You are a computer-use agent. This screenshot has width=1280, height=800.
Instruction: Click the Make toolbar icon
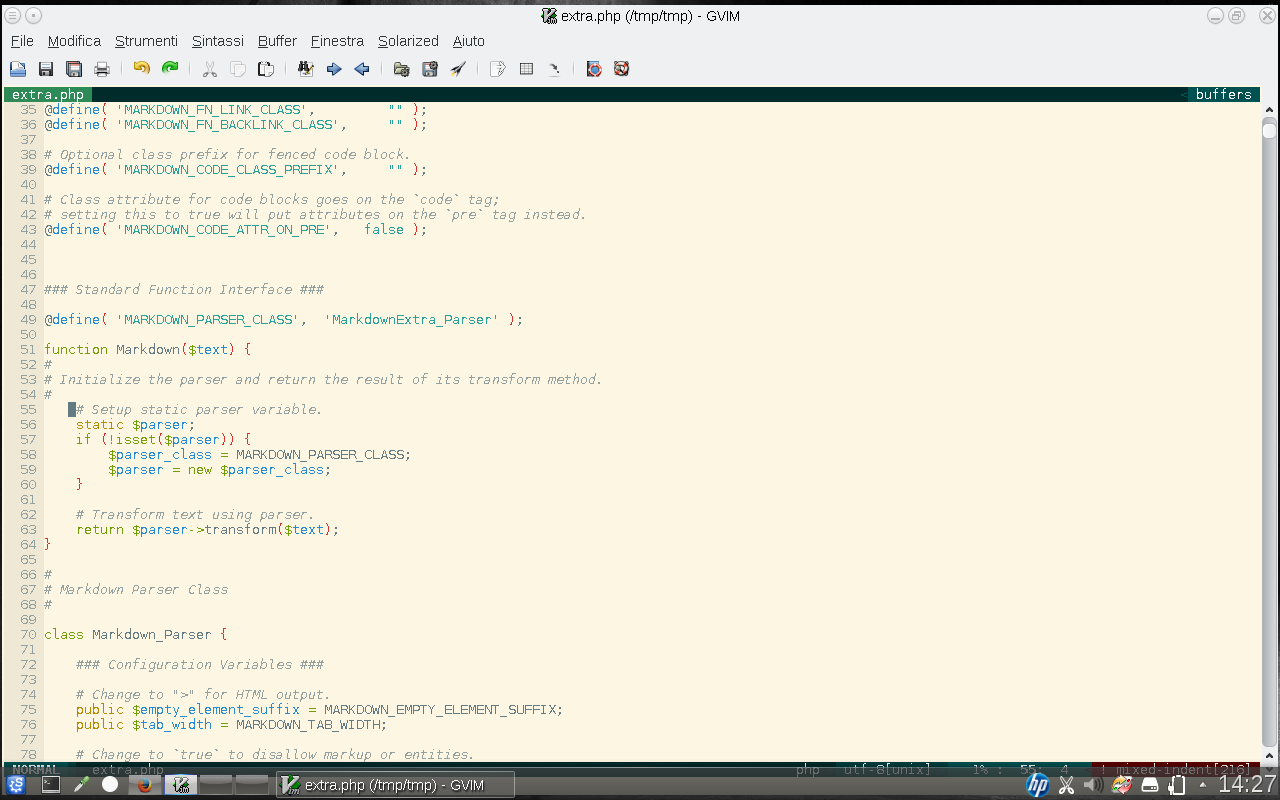pos(498,69)
